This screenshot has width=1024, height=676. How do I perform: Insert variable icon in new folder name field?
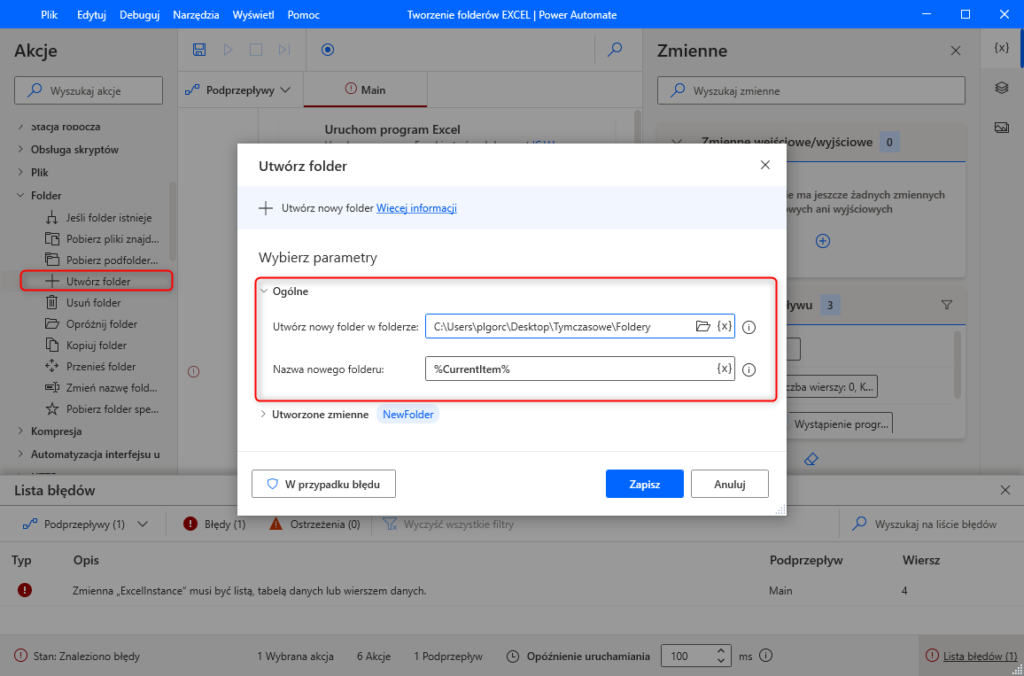pyautogui.click(x=725, y=369)
